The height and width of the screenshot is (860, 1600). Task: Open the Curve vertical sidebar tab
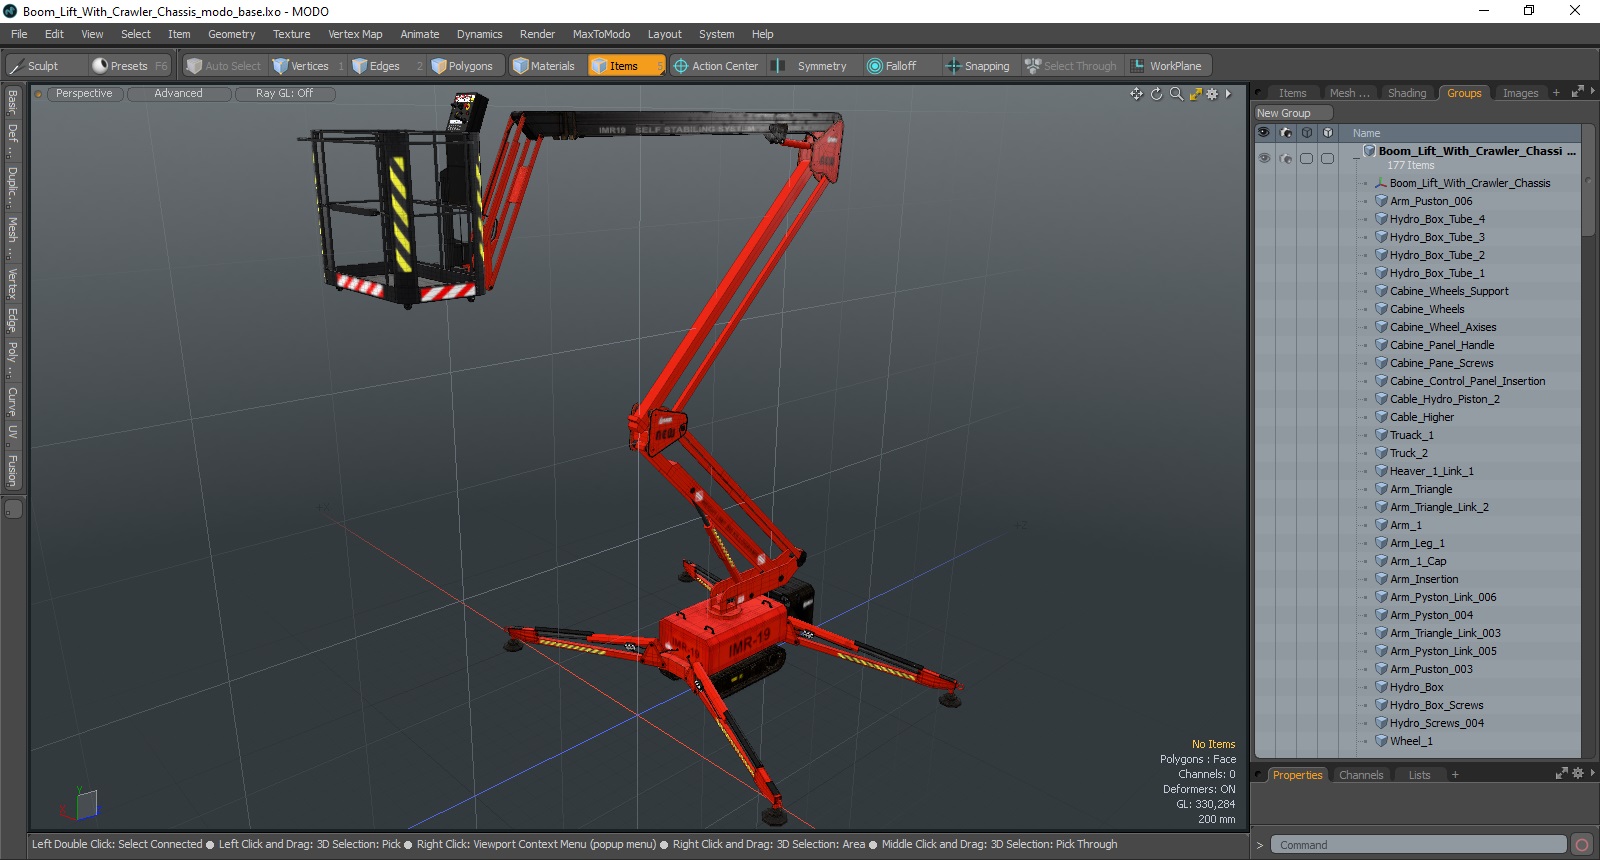tap(12, 402)
